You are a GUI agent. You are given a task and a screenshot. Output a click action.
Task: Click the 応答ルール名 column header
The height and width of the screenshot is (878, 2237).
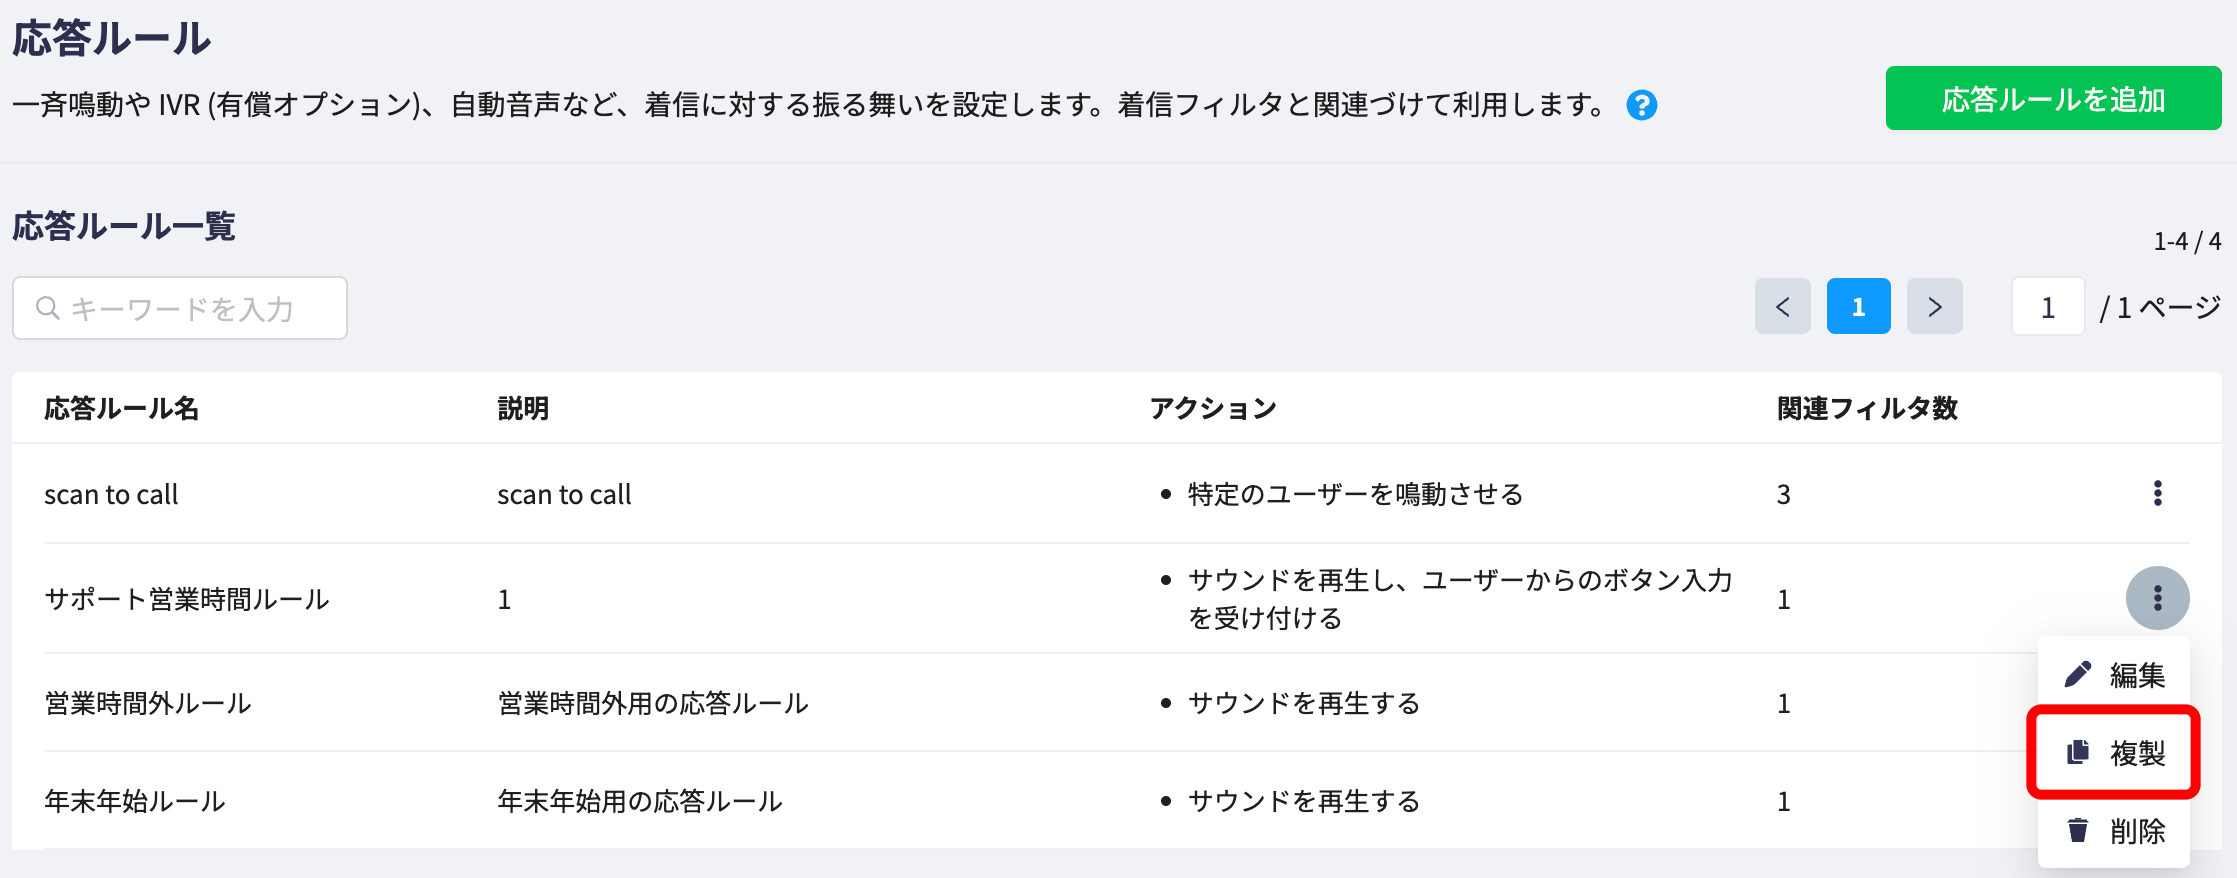click(122, 408)
